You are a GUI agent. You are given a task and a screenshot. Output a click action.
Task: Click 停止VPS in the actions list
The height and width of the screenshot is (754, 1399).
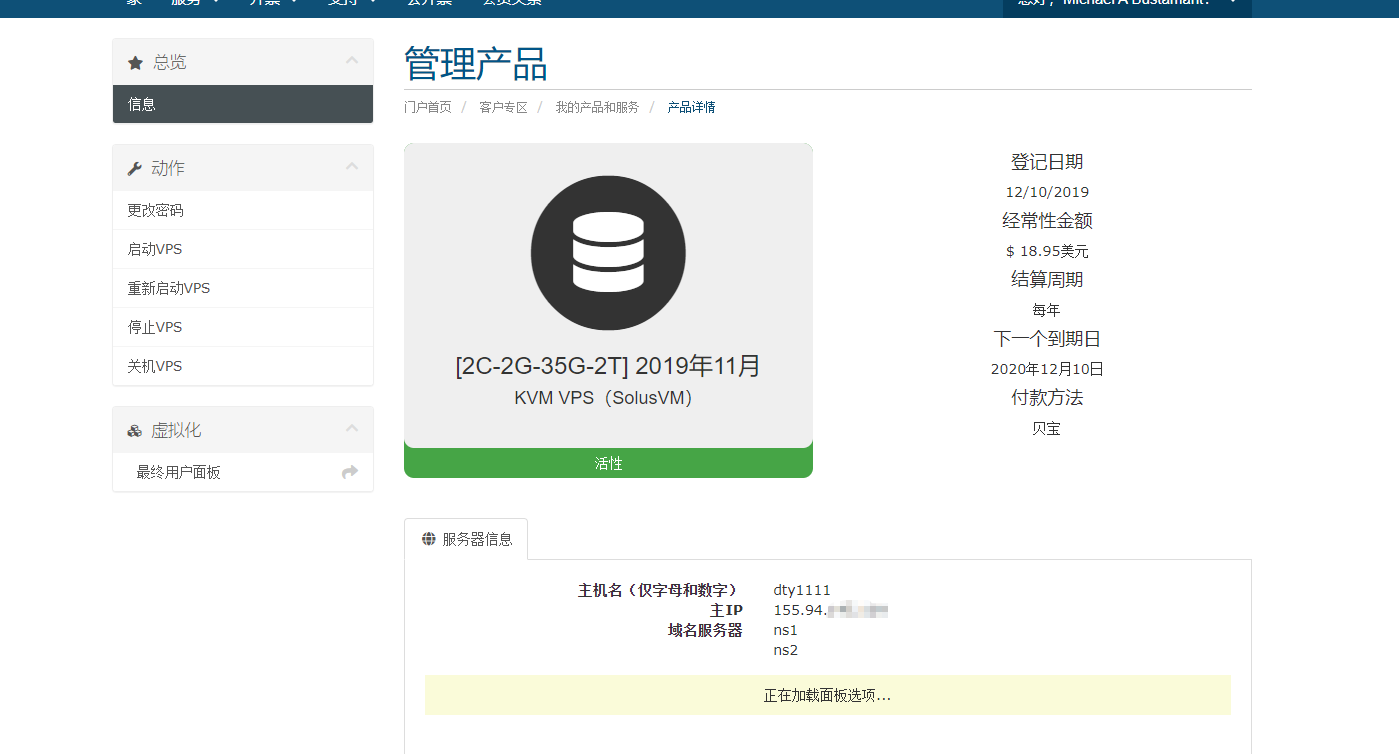tap(154, 327)
